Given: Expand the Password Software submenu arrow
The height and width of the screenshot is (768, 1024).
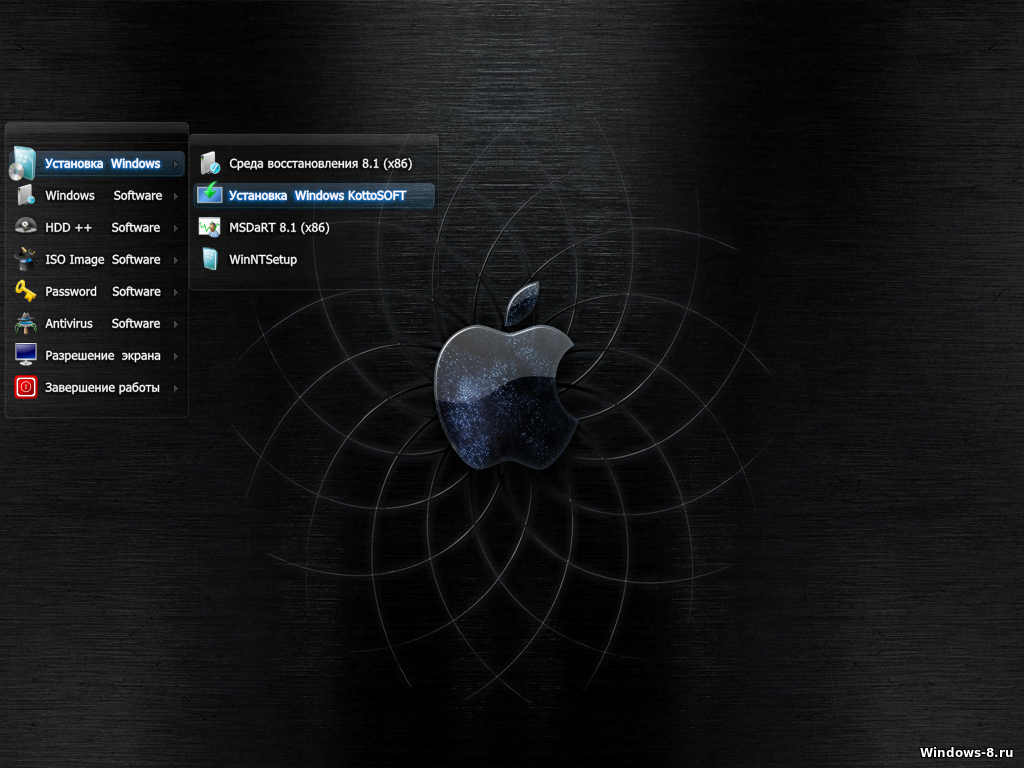Looking at the screenshot, I should 176,292.
